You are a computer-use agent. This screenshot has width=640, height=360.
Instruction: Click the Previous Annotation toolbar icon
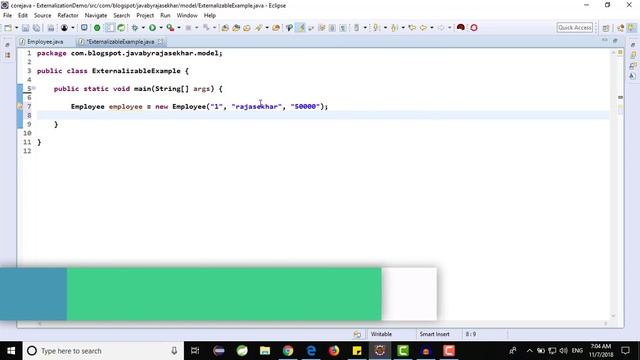394,28
